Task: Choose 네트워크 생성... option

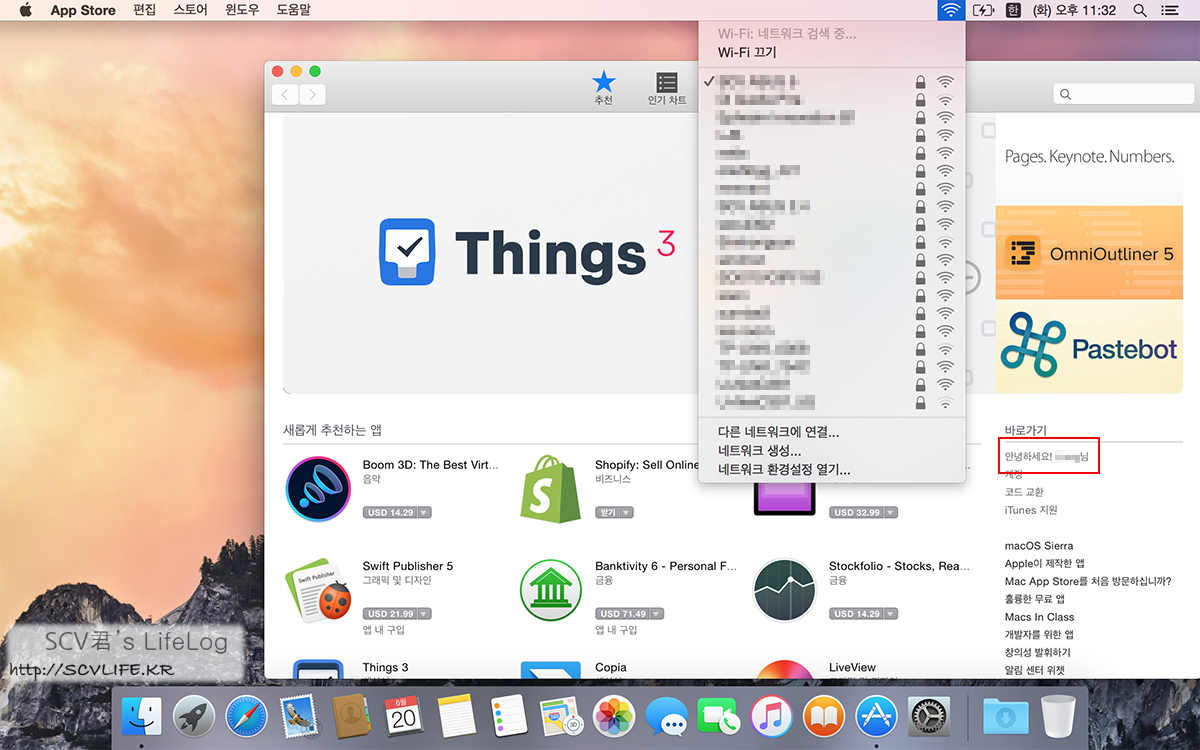Action: click(832, 450)
